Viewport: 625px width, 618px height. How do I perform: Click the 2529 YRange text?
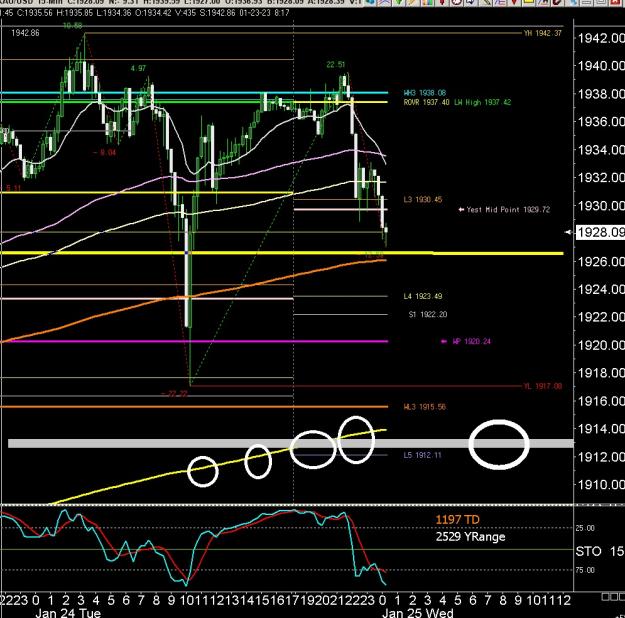470,537
